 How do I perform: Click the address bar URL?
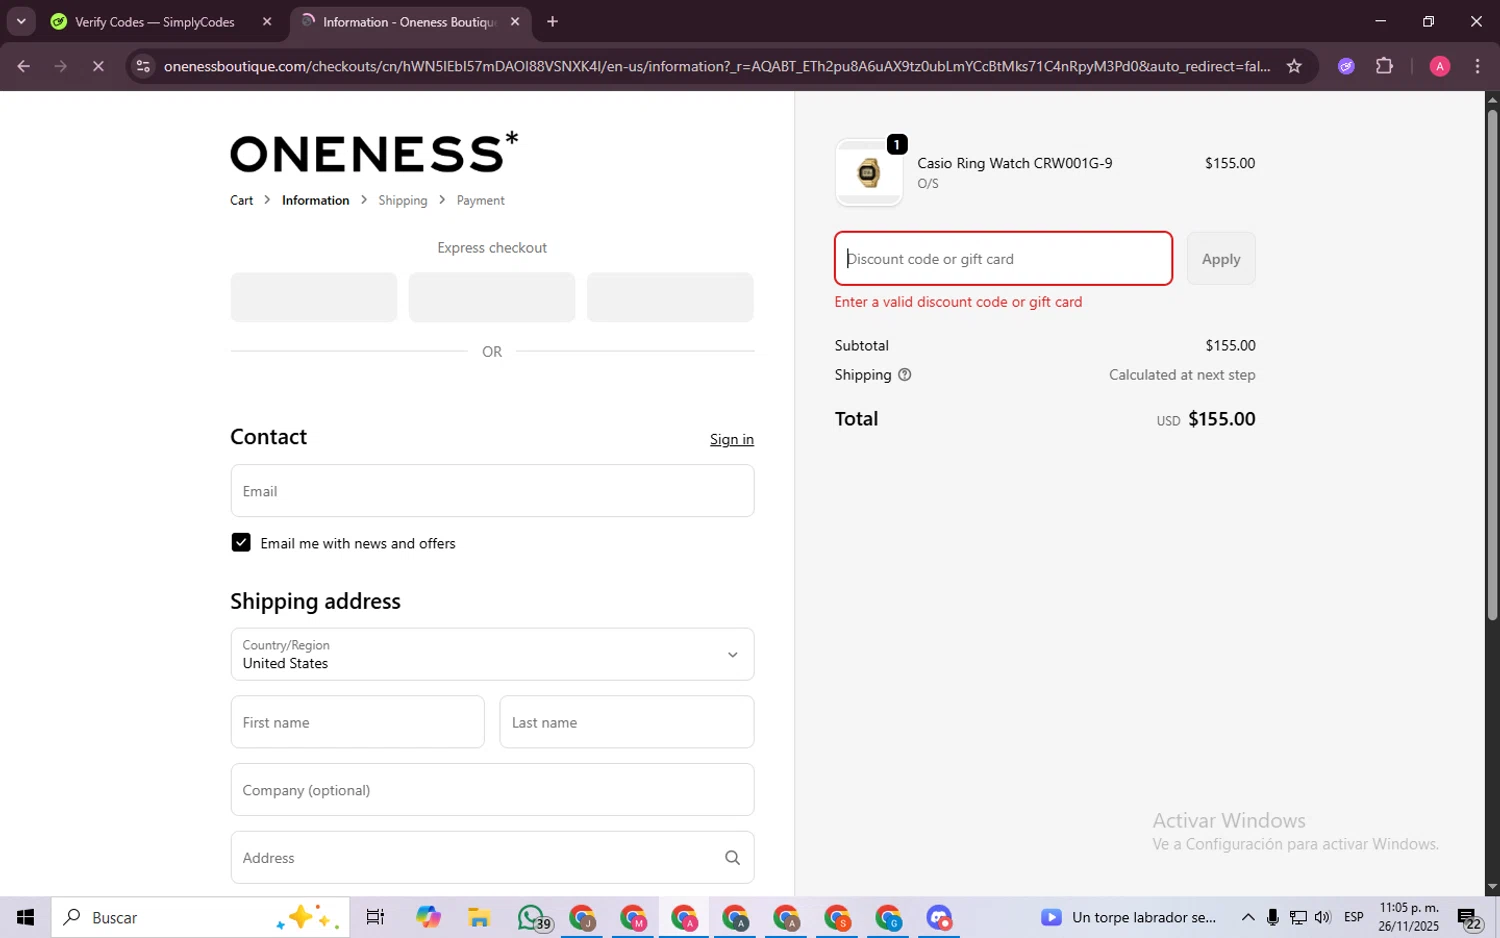pos(716,66)
